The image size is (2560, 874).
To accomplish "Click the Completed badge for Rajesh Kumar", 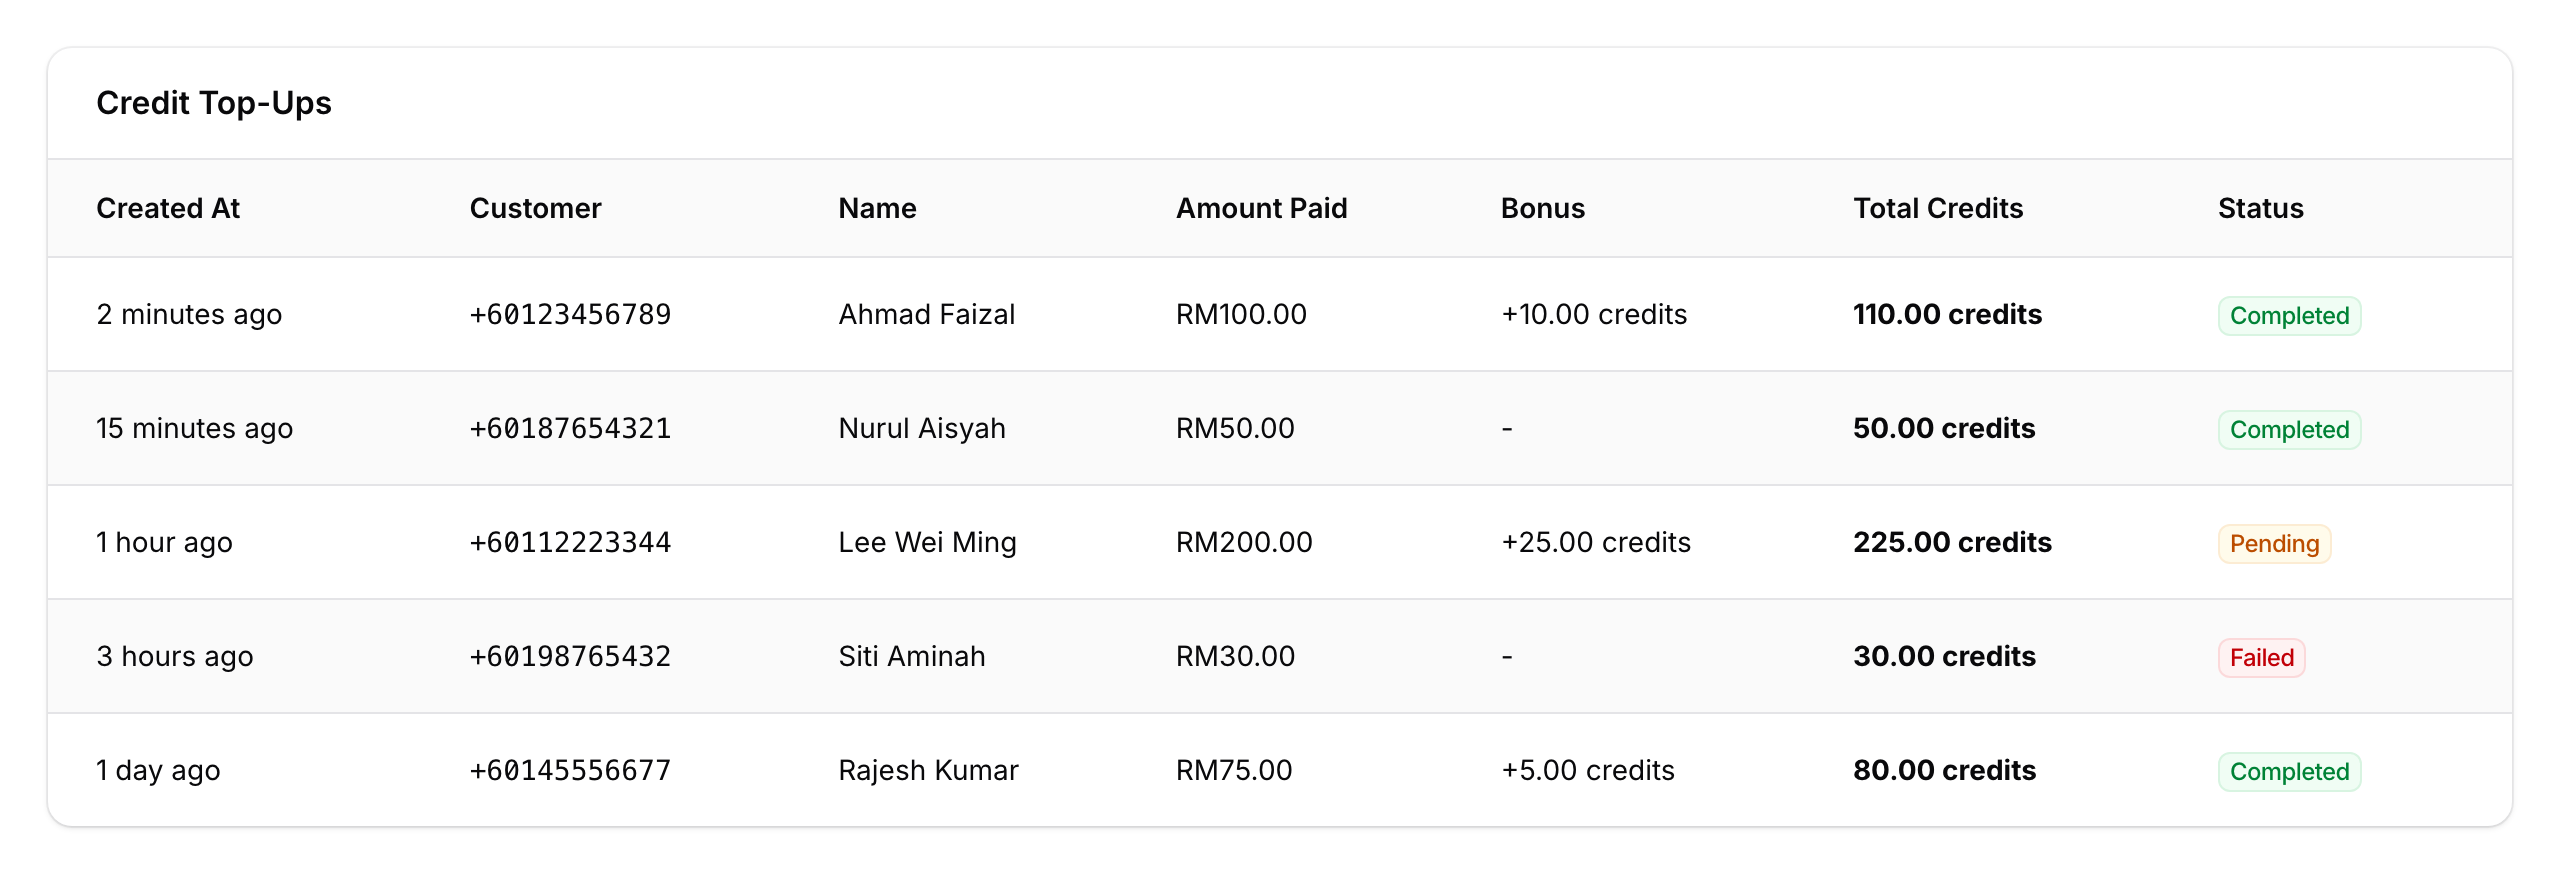I will [2289, 770].
